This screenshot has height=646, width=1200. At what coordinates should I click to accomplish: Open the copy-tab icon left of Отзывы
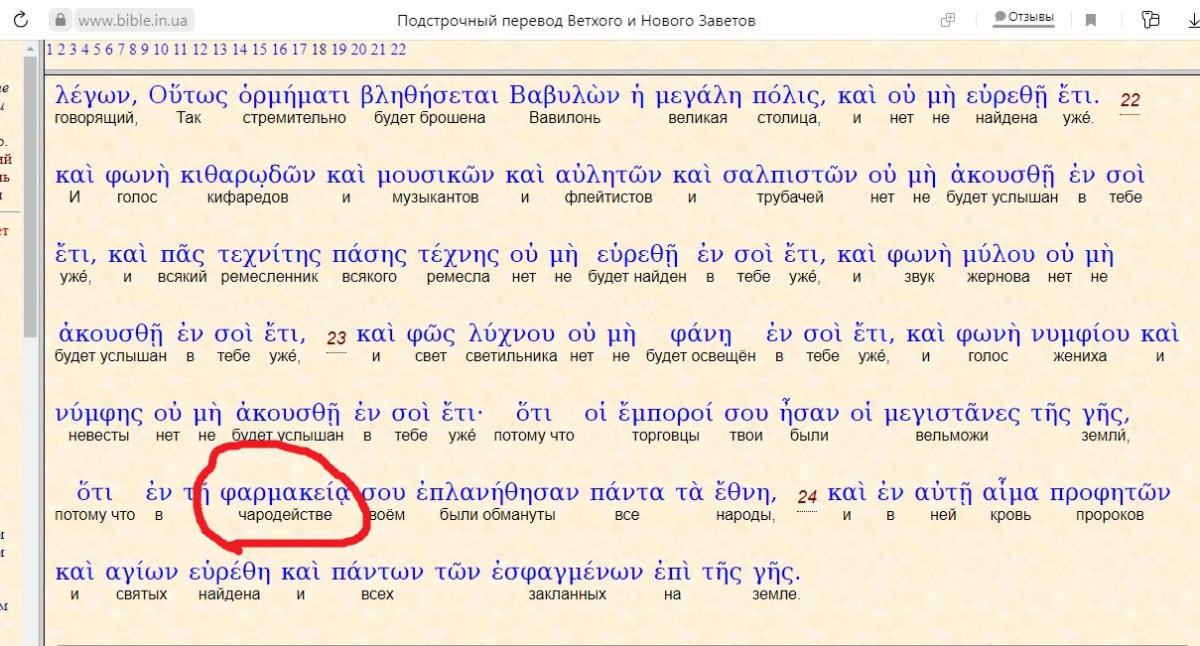pyautogui.click(x=948, y=20)
